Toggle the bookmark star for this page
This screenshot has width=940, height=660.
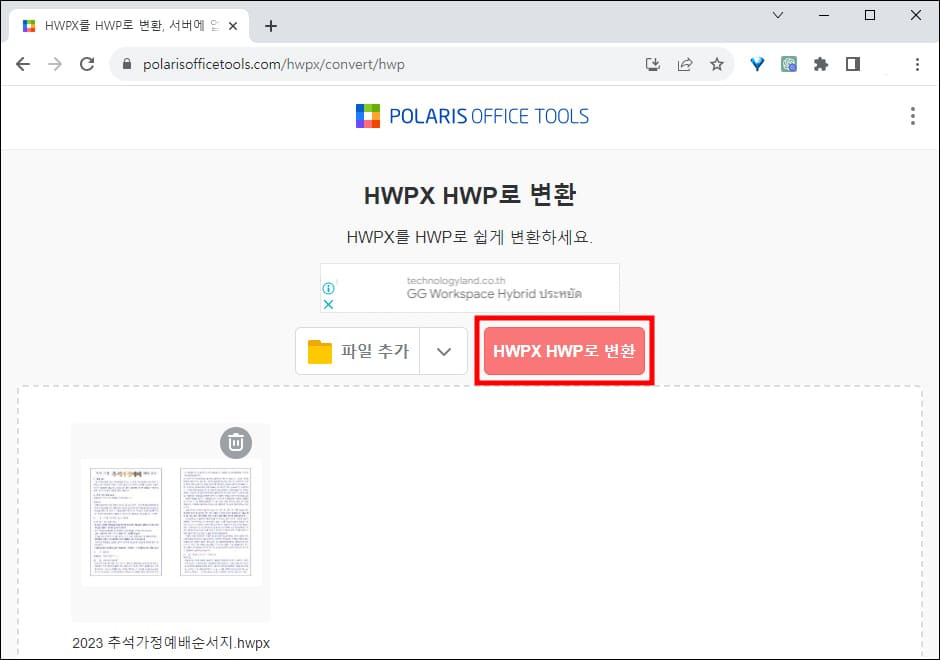[717, 63]
